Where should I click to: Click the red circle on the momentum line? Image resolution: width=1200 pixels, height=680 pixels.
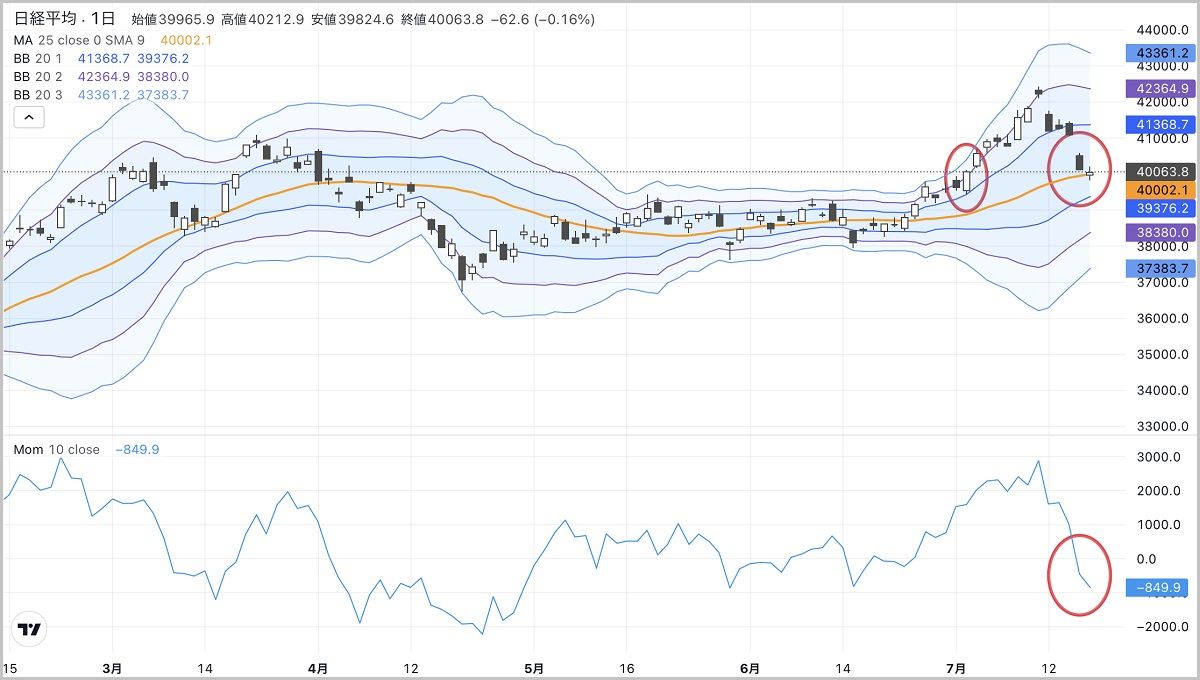1079,575
